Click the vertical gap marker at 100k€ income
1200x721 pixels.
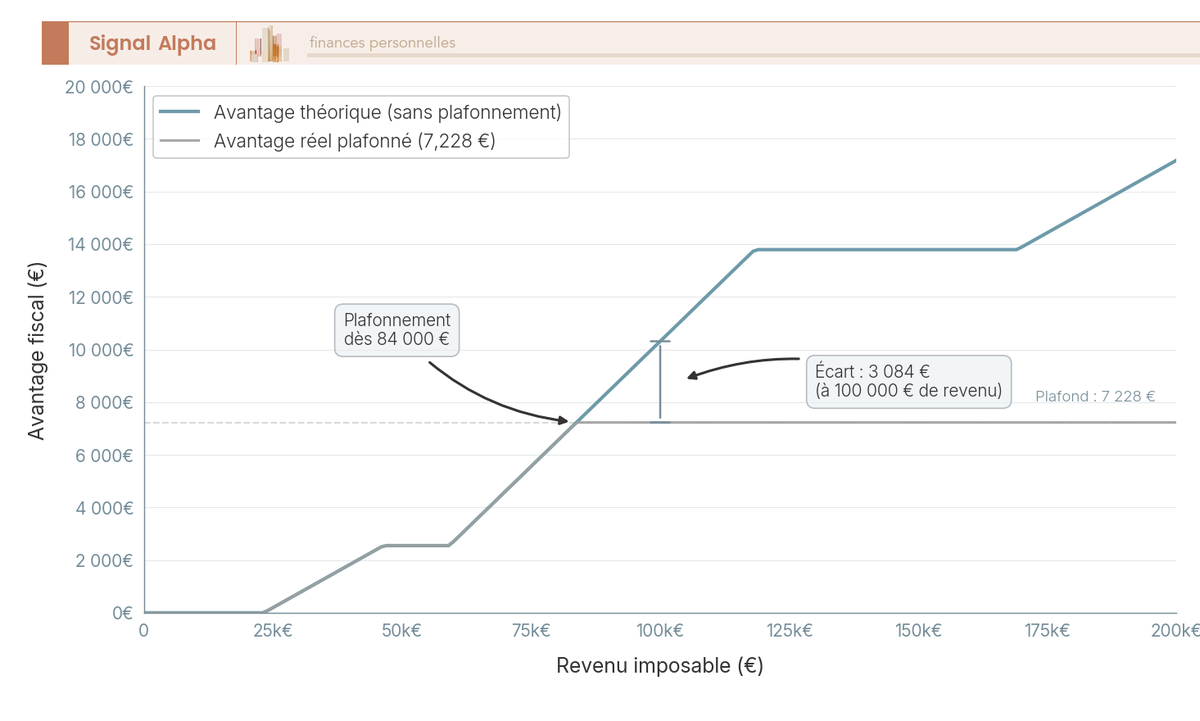(660, 382)
